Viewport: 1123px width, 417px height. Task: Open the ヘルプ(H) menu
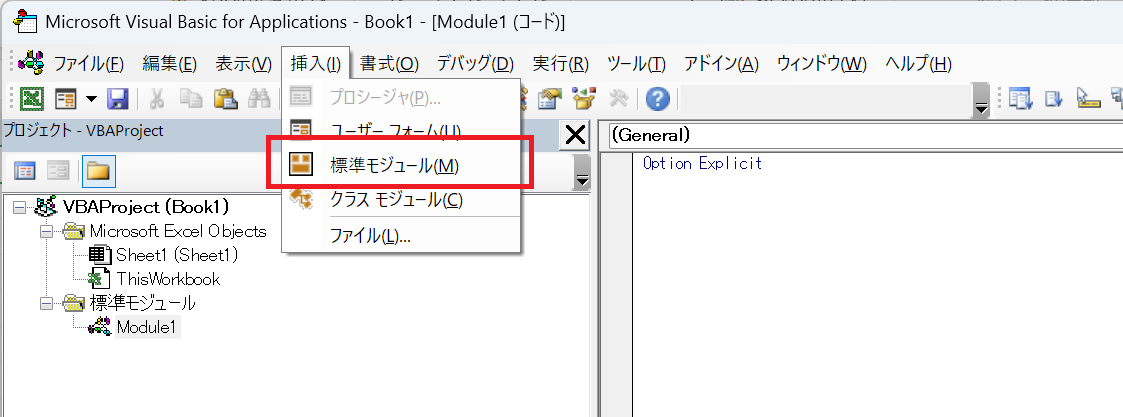click(919, 63)
